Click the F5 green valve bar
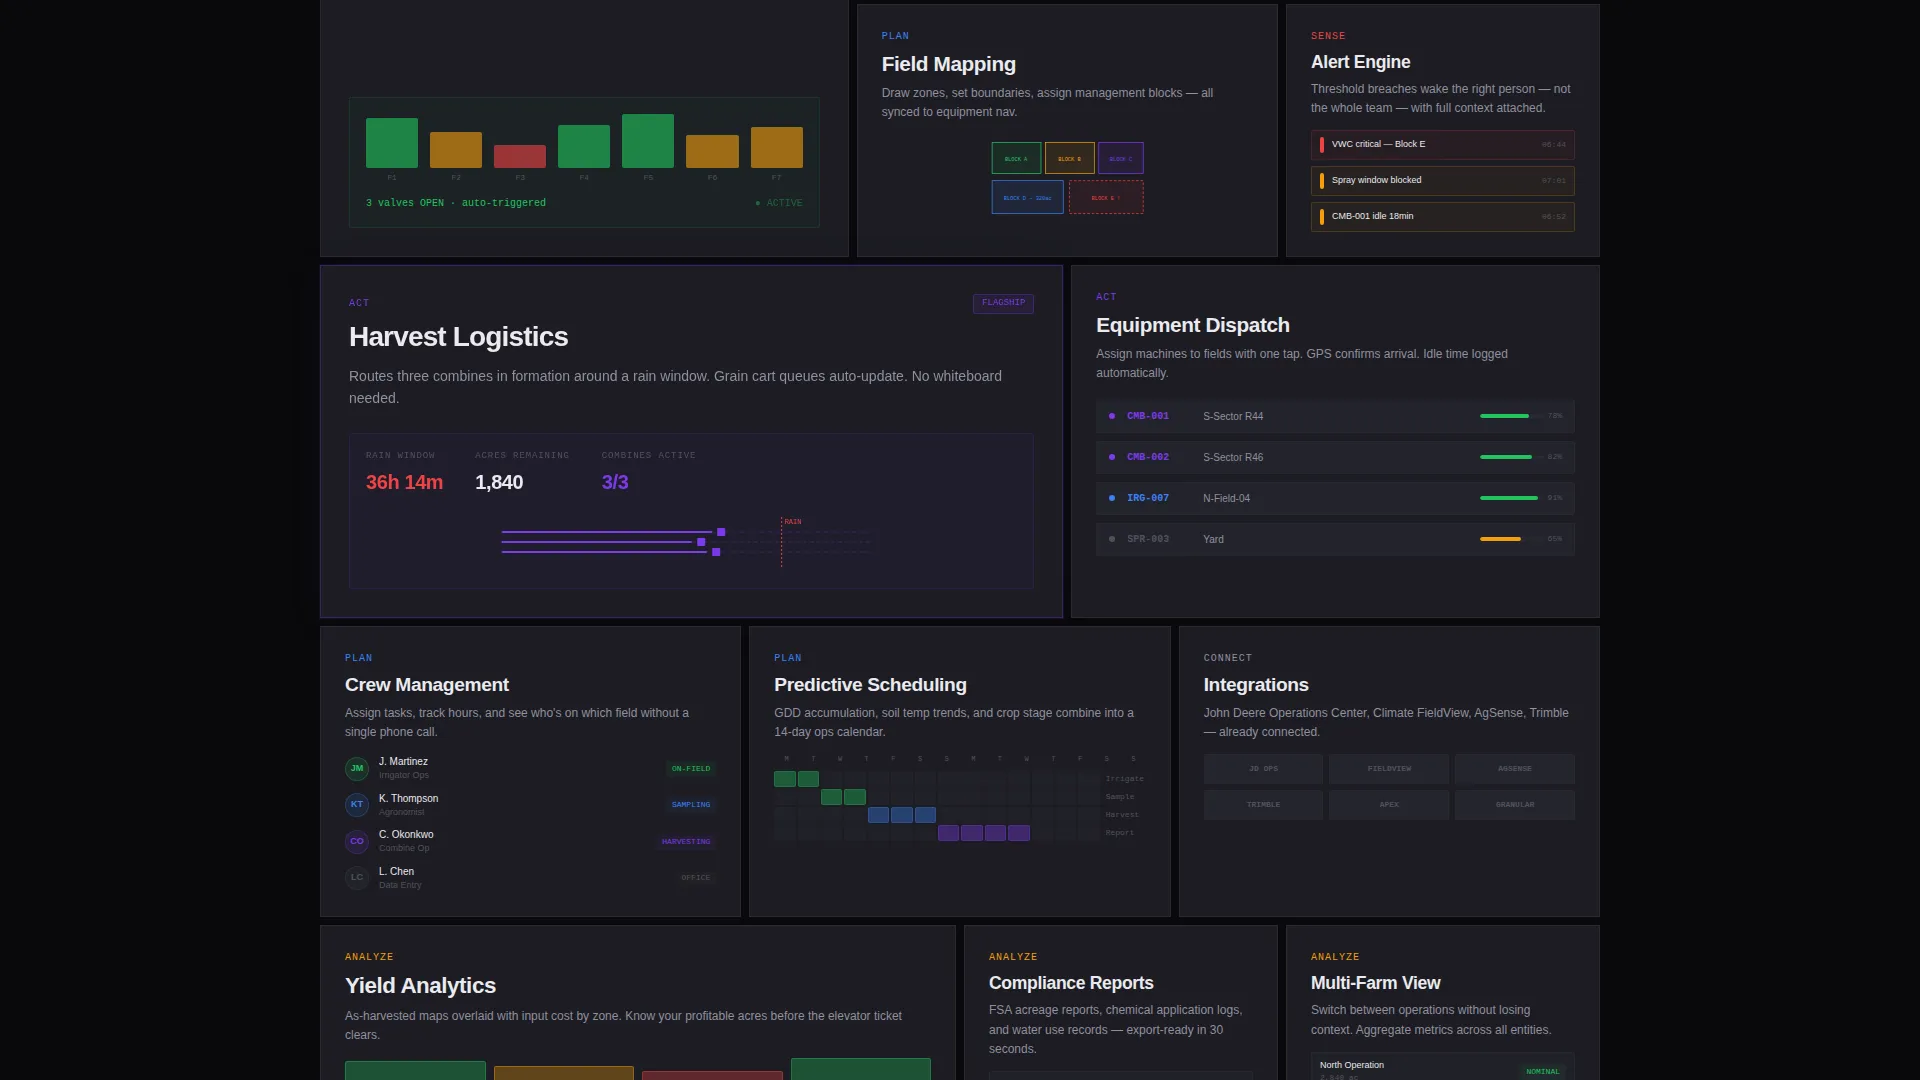The height and width of the screenshot is (1080, 1920). pos(648,141)
